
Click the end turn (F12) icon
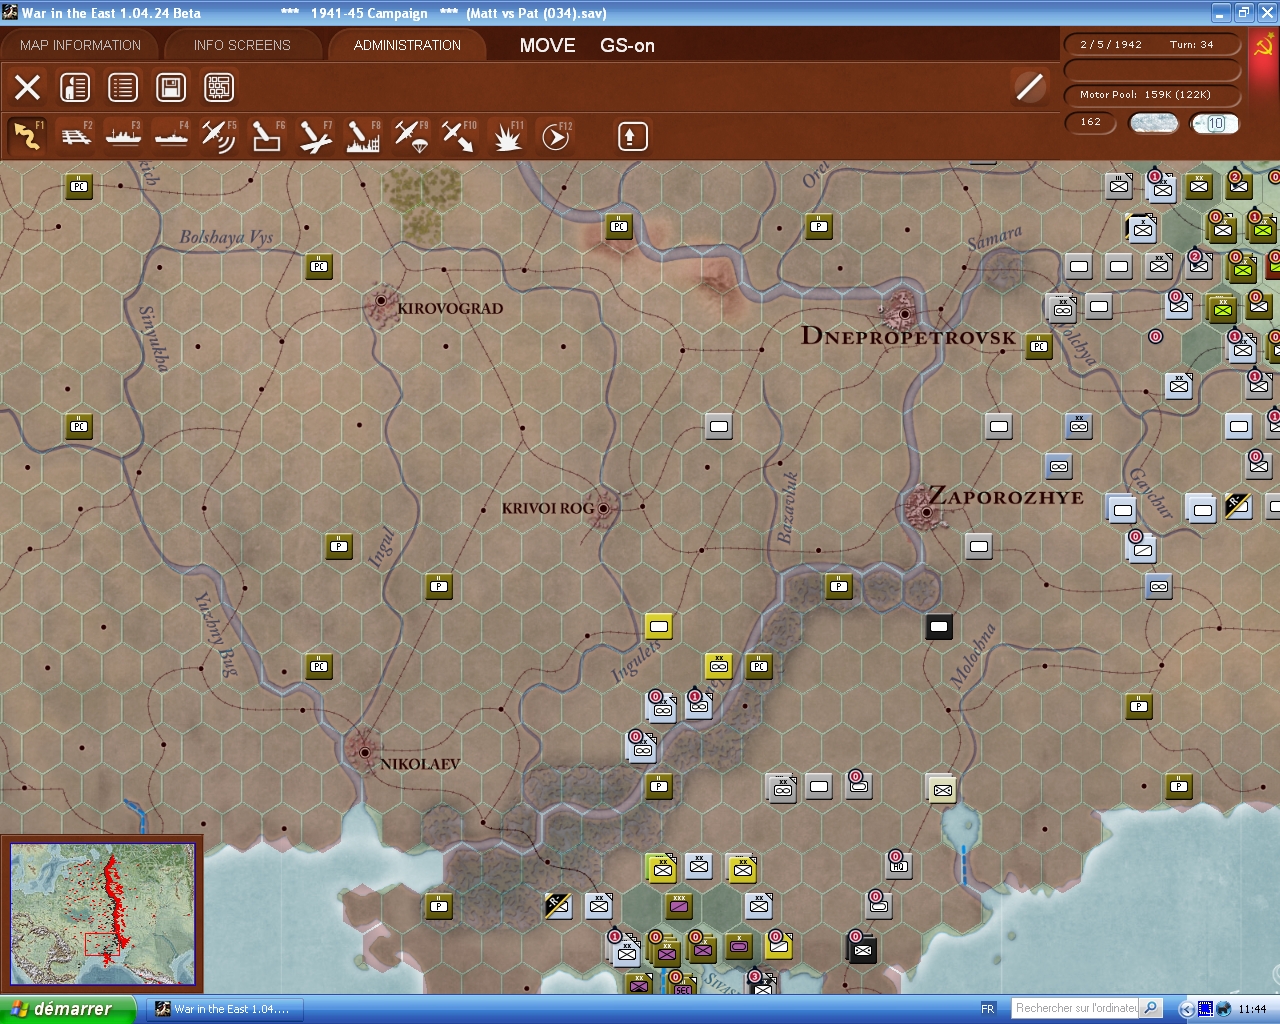(555, 136)
